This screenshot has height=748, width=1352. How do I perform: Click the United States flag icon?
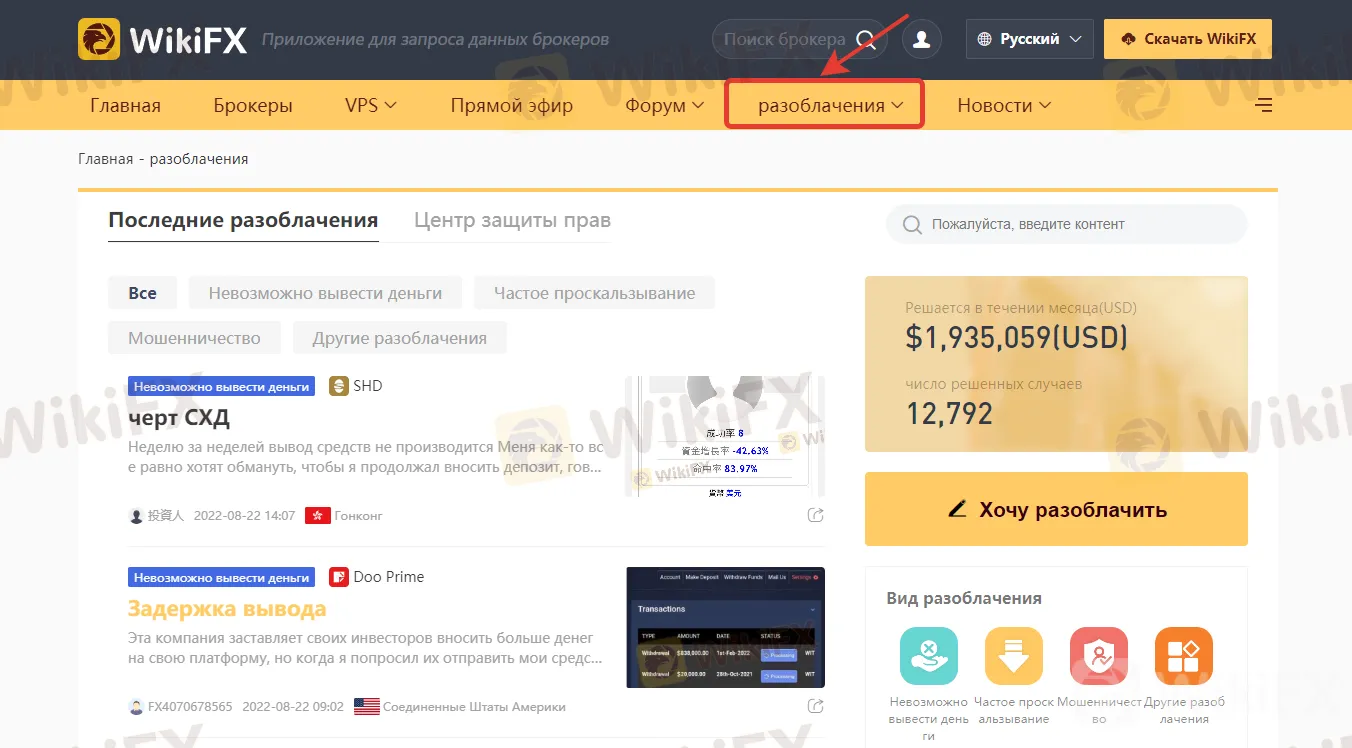point(367,707)
